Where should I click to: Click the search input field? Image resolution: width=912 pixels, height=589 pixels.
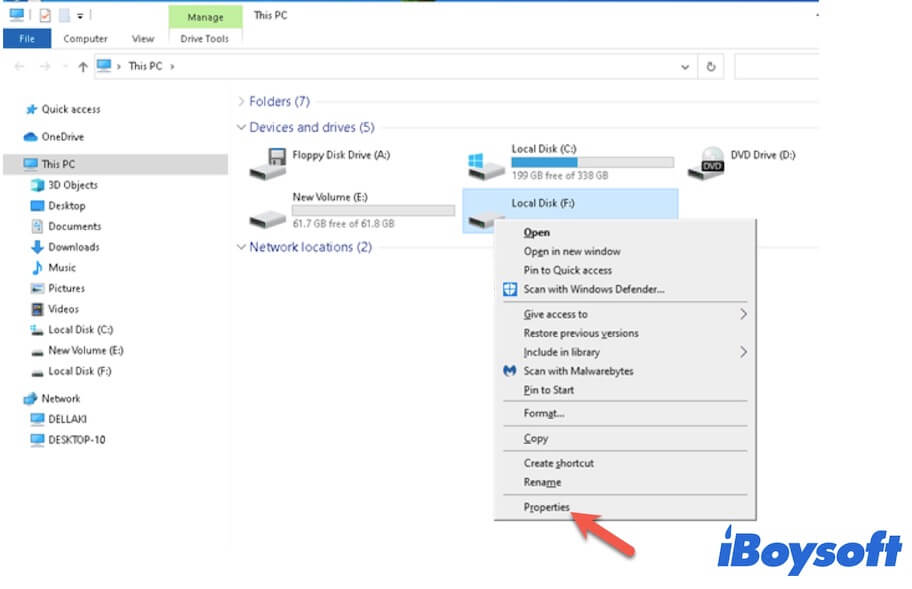(x=776, y=66)
